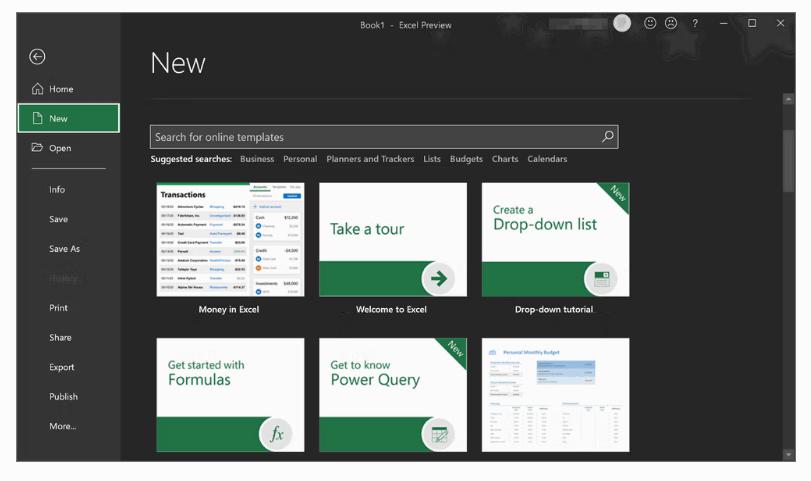Open the More... options
The image size is (811, 481).
pos(63,426)
